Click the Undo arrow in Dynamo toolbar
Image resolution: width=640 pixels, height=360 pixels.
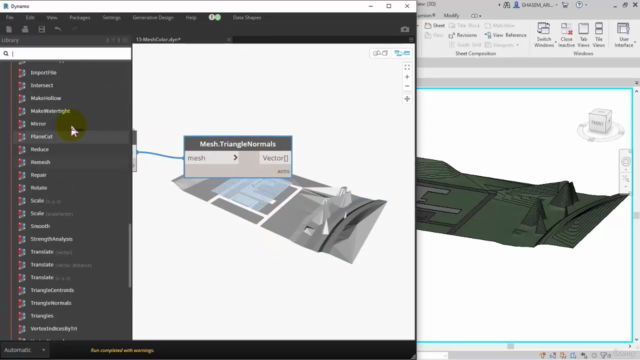(x=58, y=29)
